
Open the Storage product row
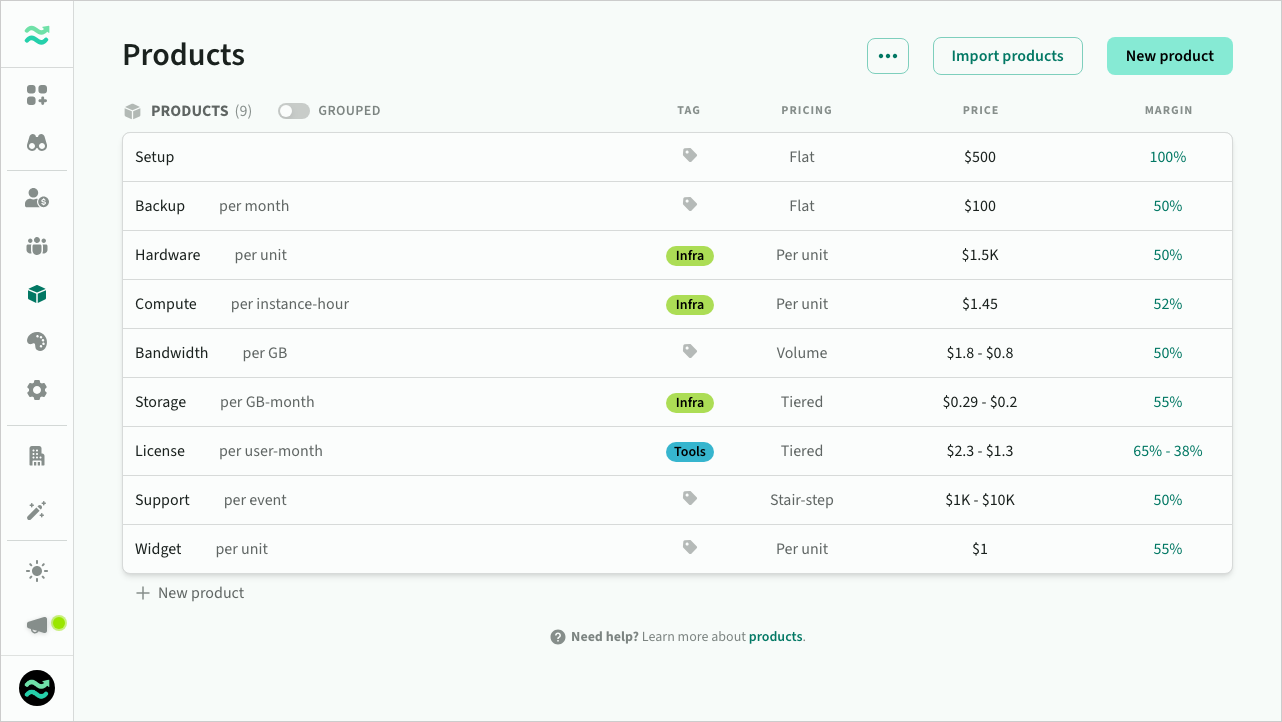coord(161,402)
